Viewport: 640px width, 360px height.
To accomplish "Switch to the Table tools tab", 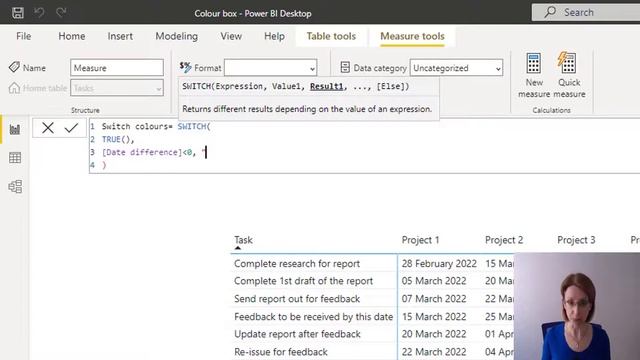I will coord(331,36).
